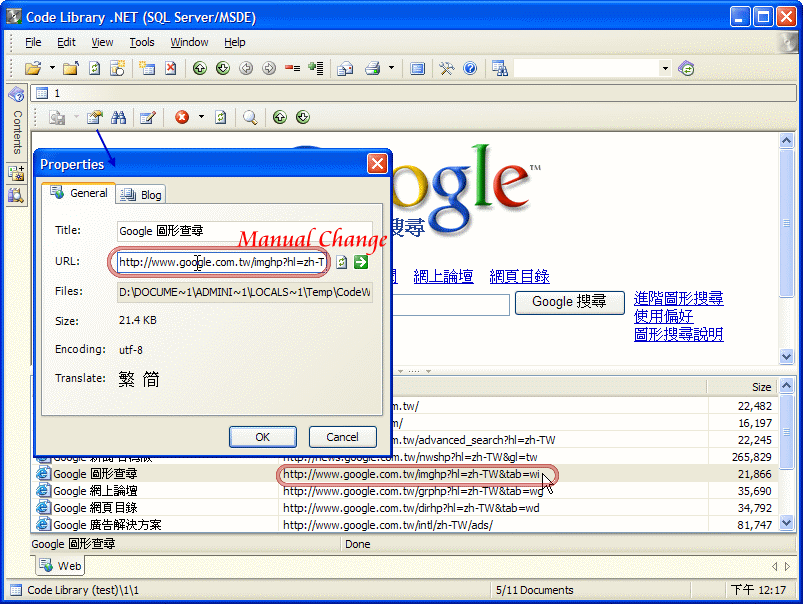
Task: Click the 繁 traditional translate character
Action: [x=126, y=379]
